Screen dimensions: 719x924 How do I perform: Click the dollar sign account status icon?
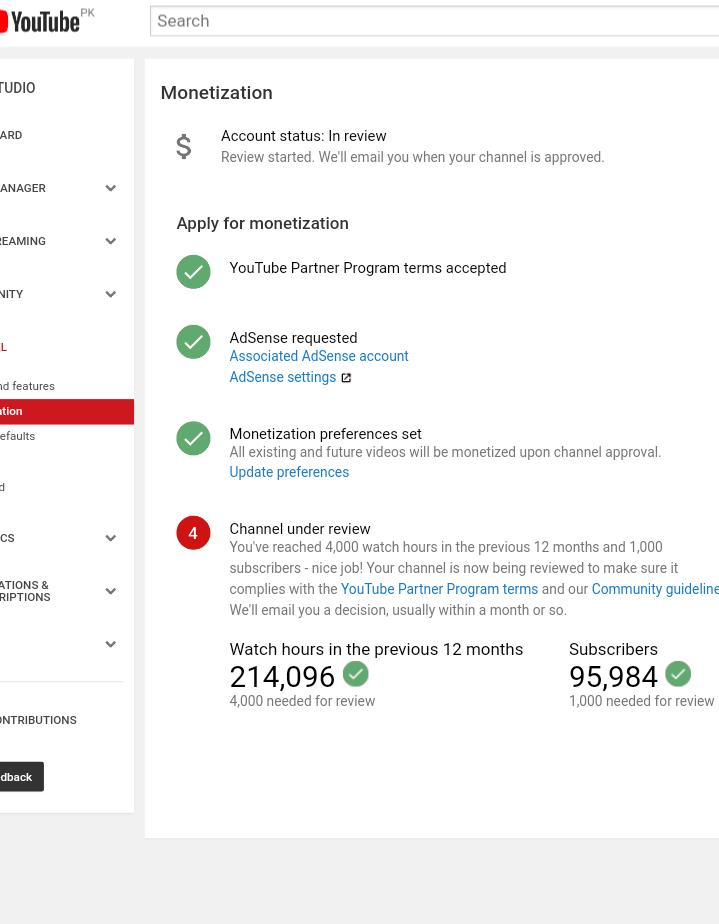[x=184, y=146]
